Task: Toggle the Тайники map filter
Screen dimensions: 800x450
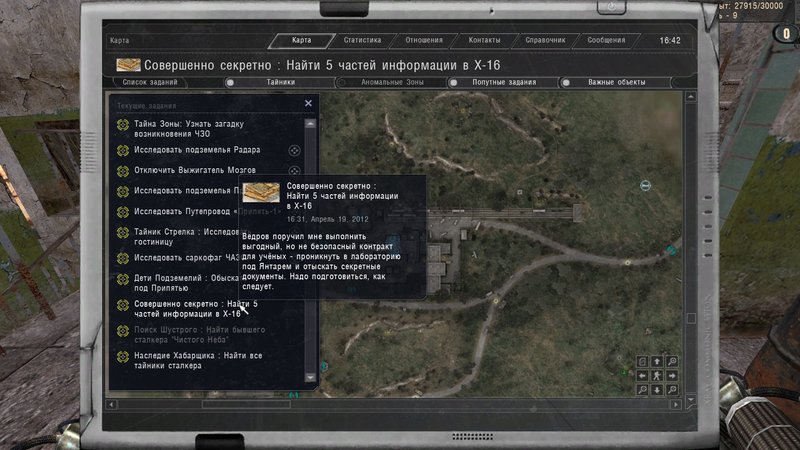Action: point(281,83)
